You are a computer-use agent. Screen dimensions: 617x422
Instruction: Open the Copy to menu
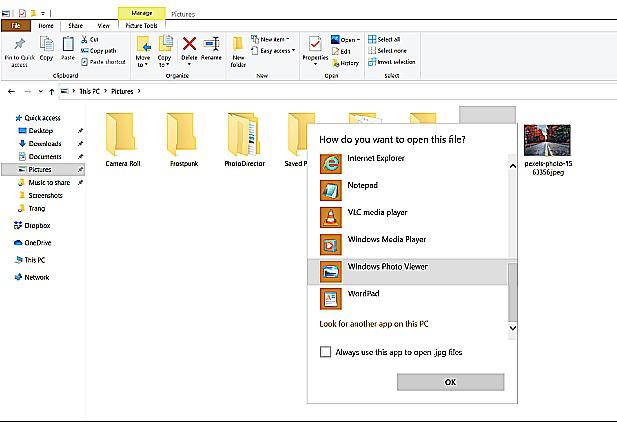pos(164,51)
